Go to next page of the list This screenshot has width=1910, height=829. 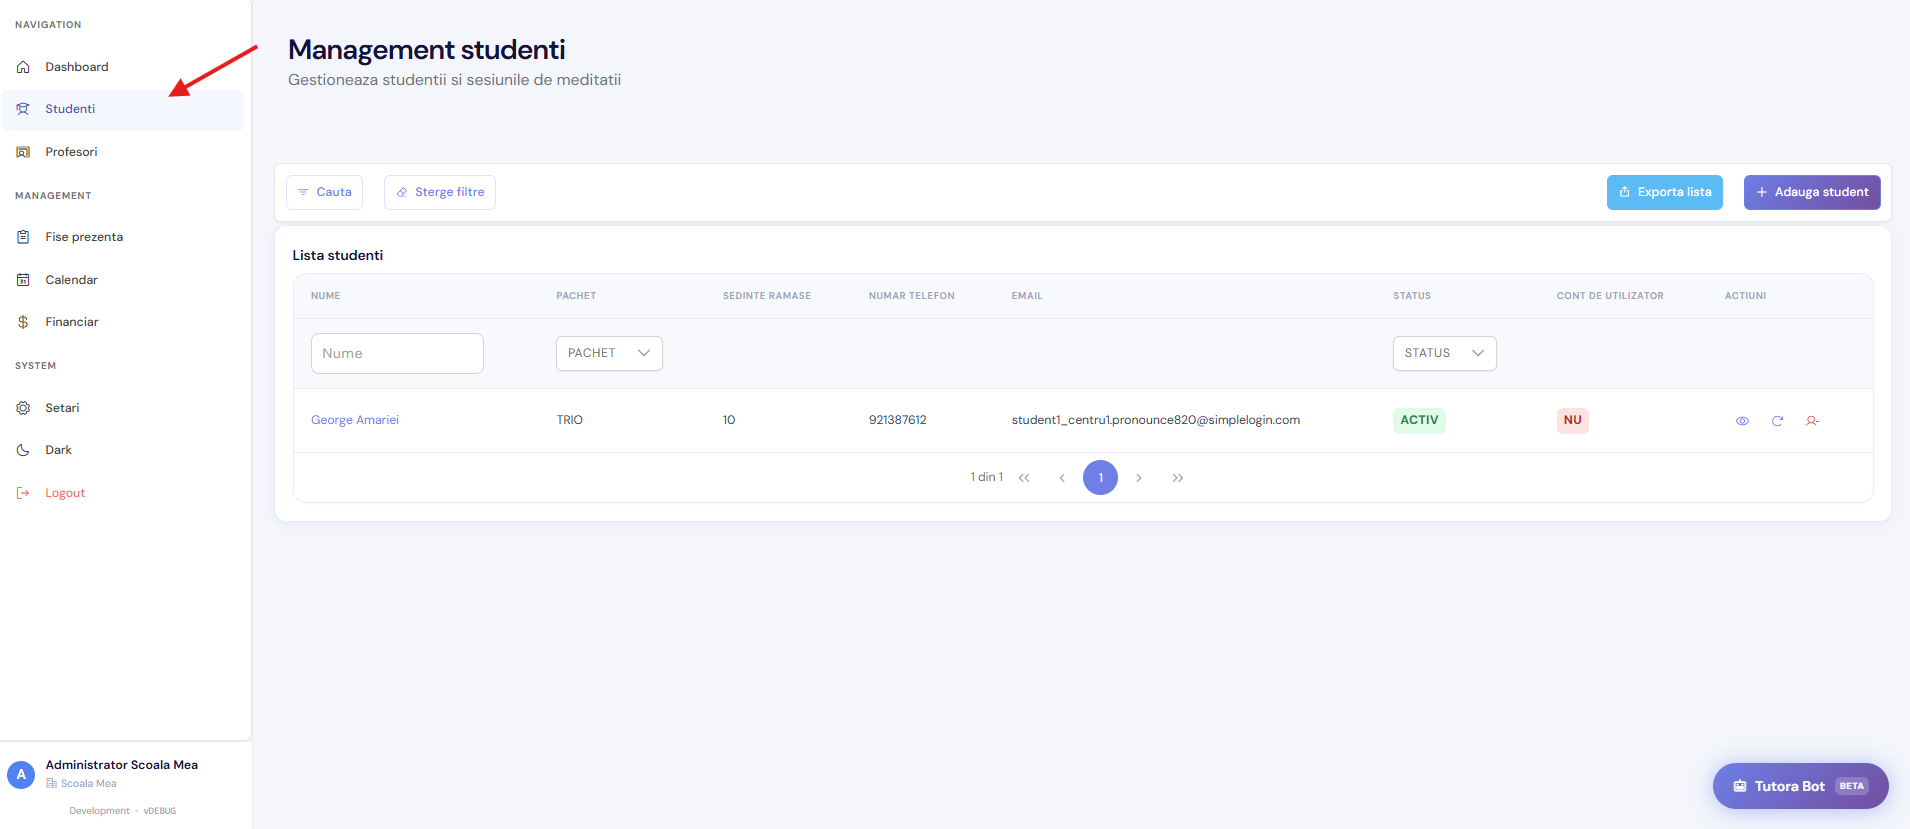1139,478
